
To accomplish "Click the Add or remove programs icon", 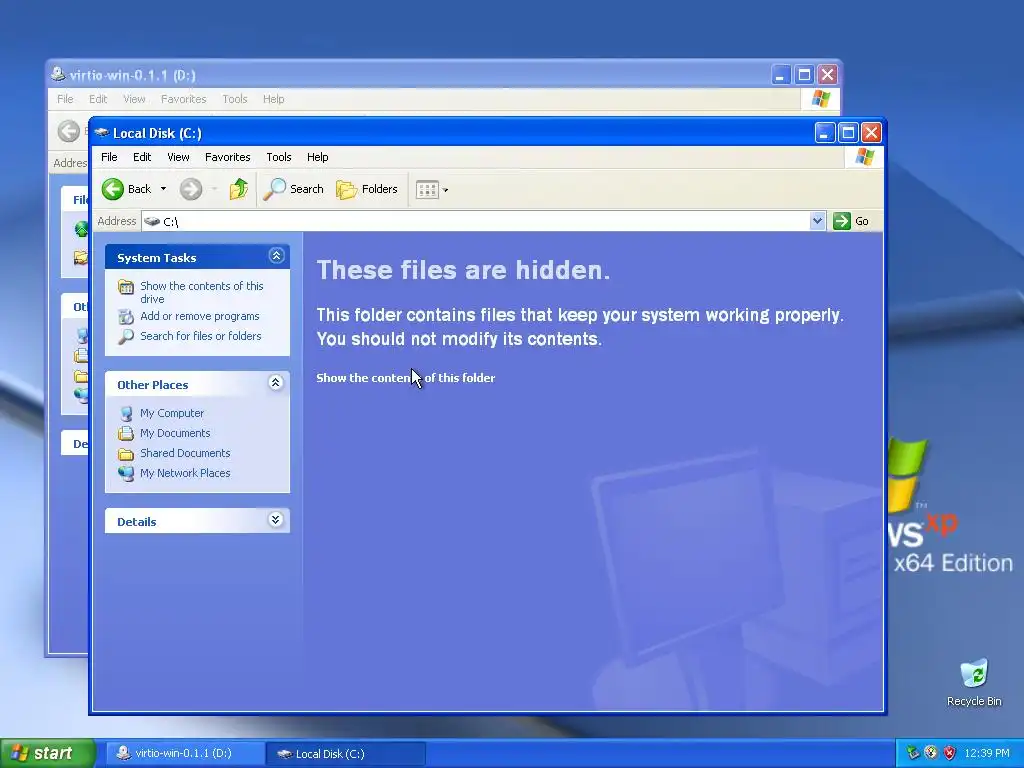I will click(126, 317).
